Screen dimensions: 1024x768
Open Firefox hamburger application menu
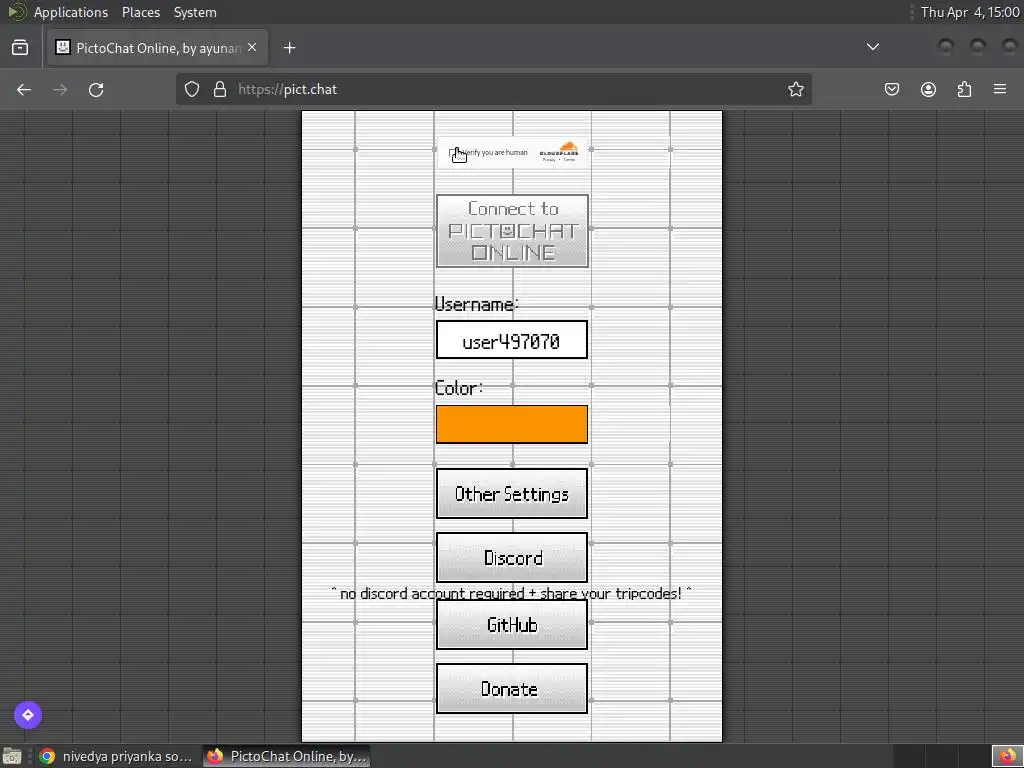pos(1000,89)
